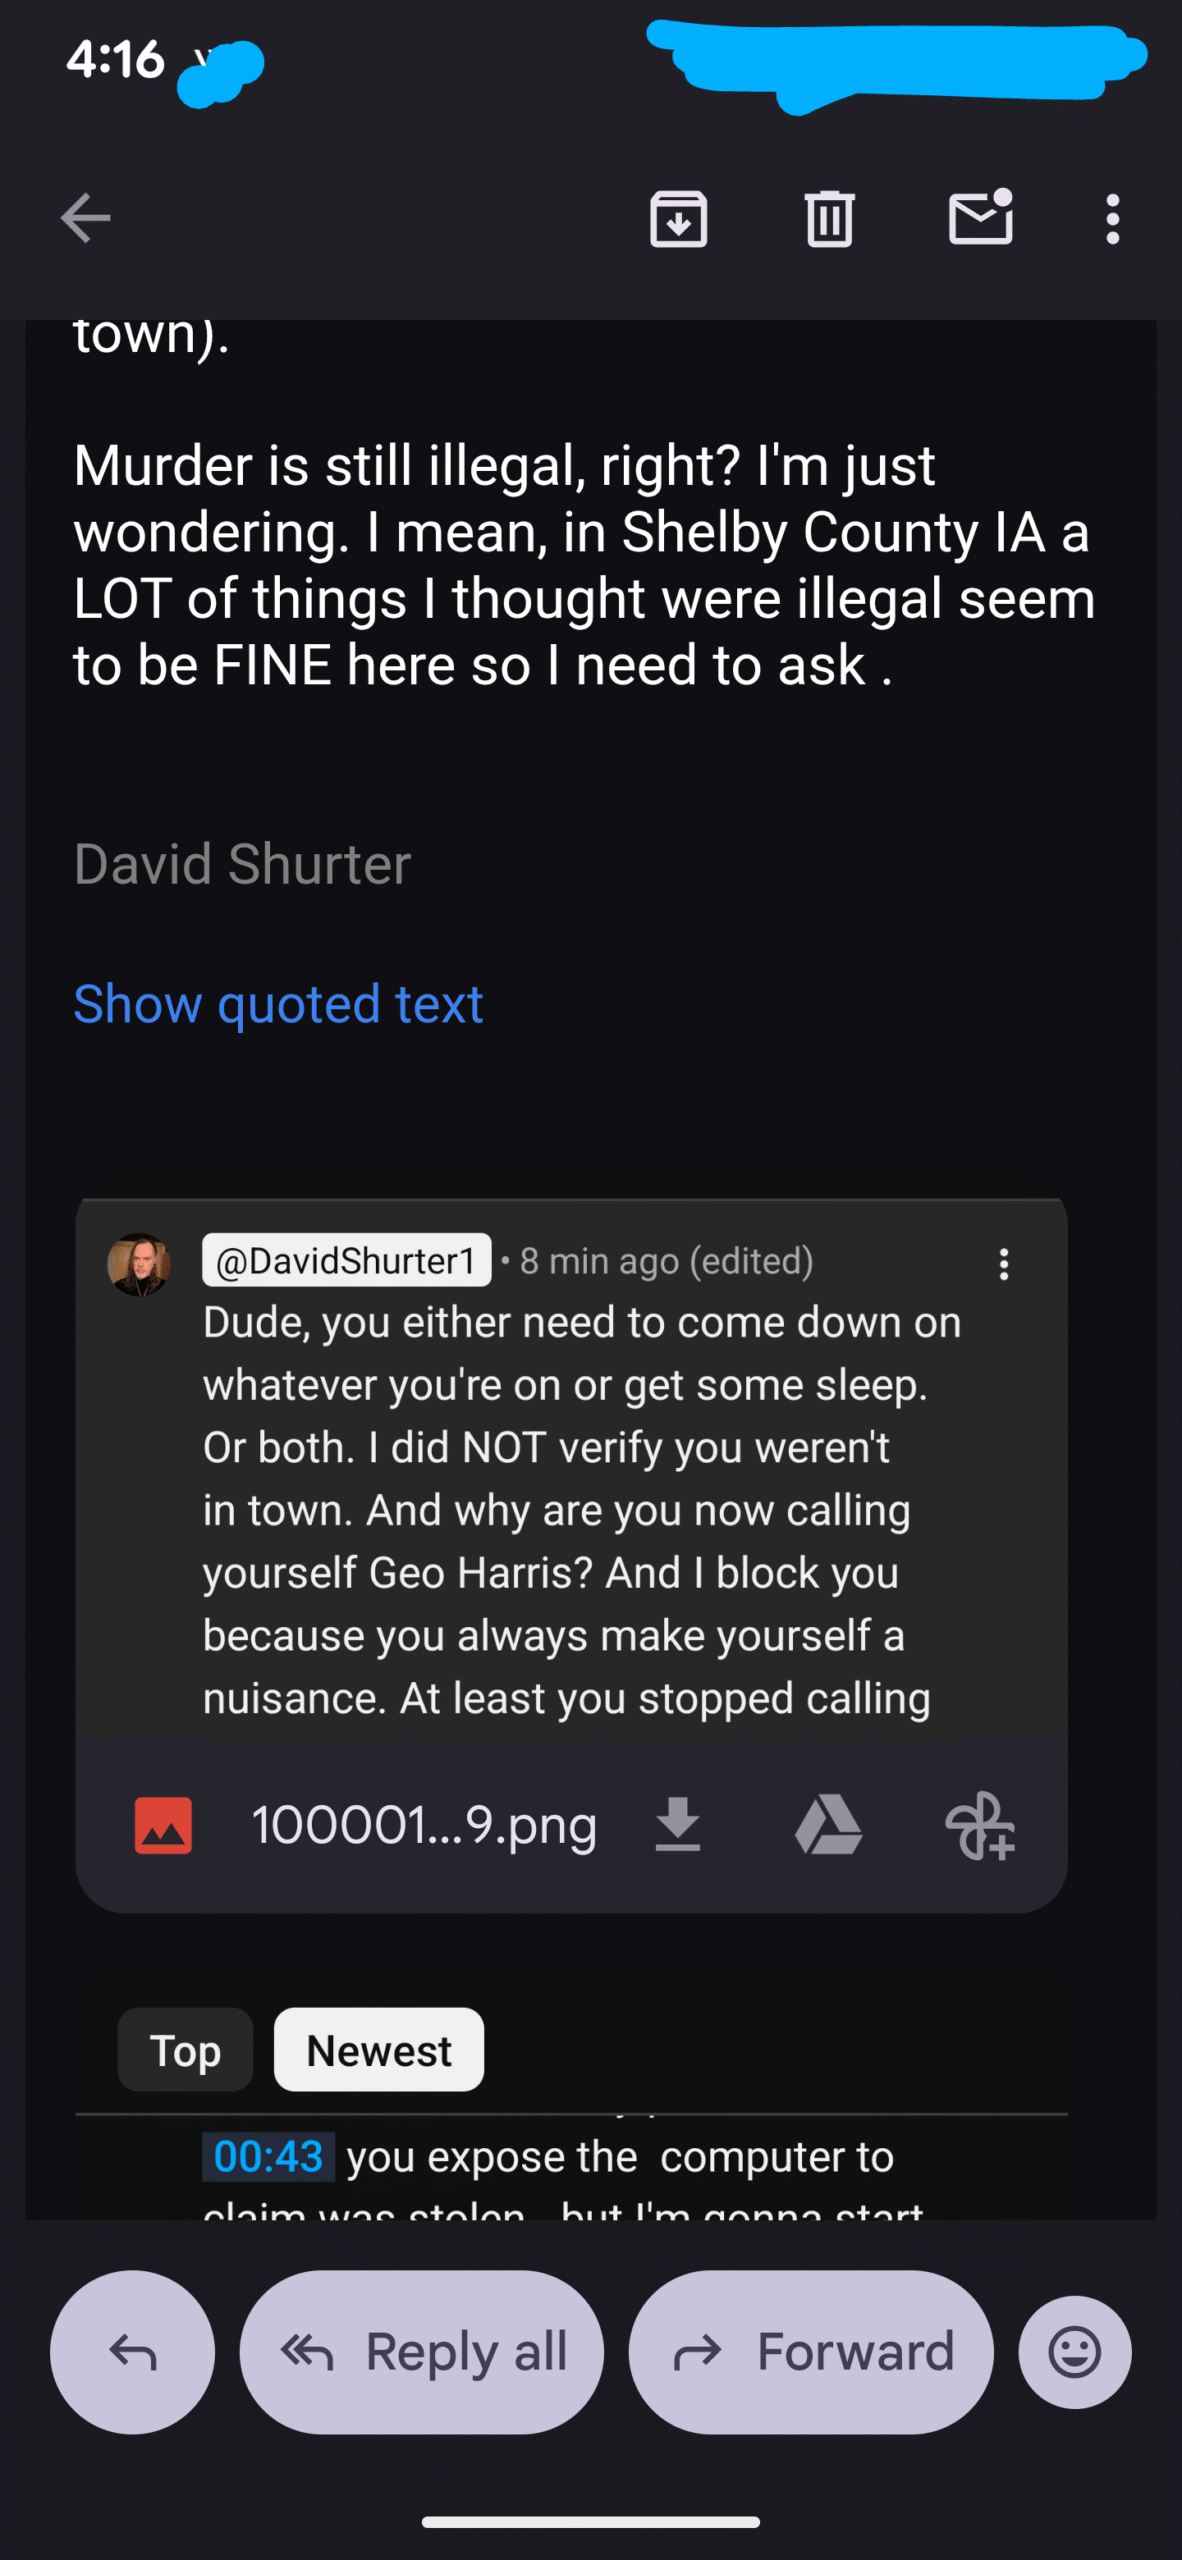
Task: Tap the @DavidShurter1 username
Action: tap(346, 1261)
